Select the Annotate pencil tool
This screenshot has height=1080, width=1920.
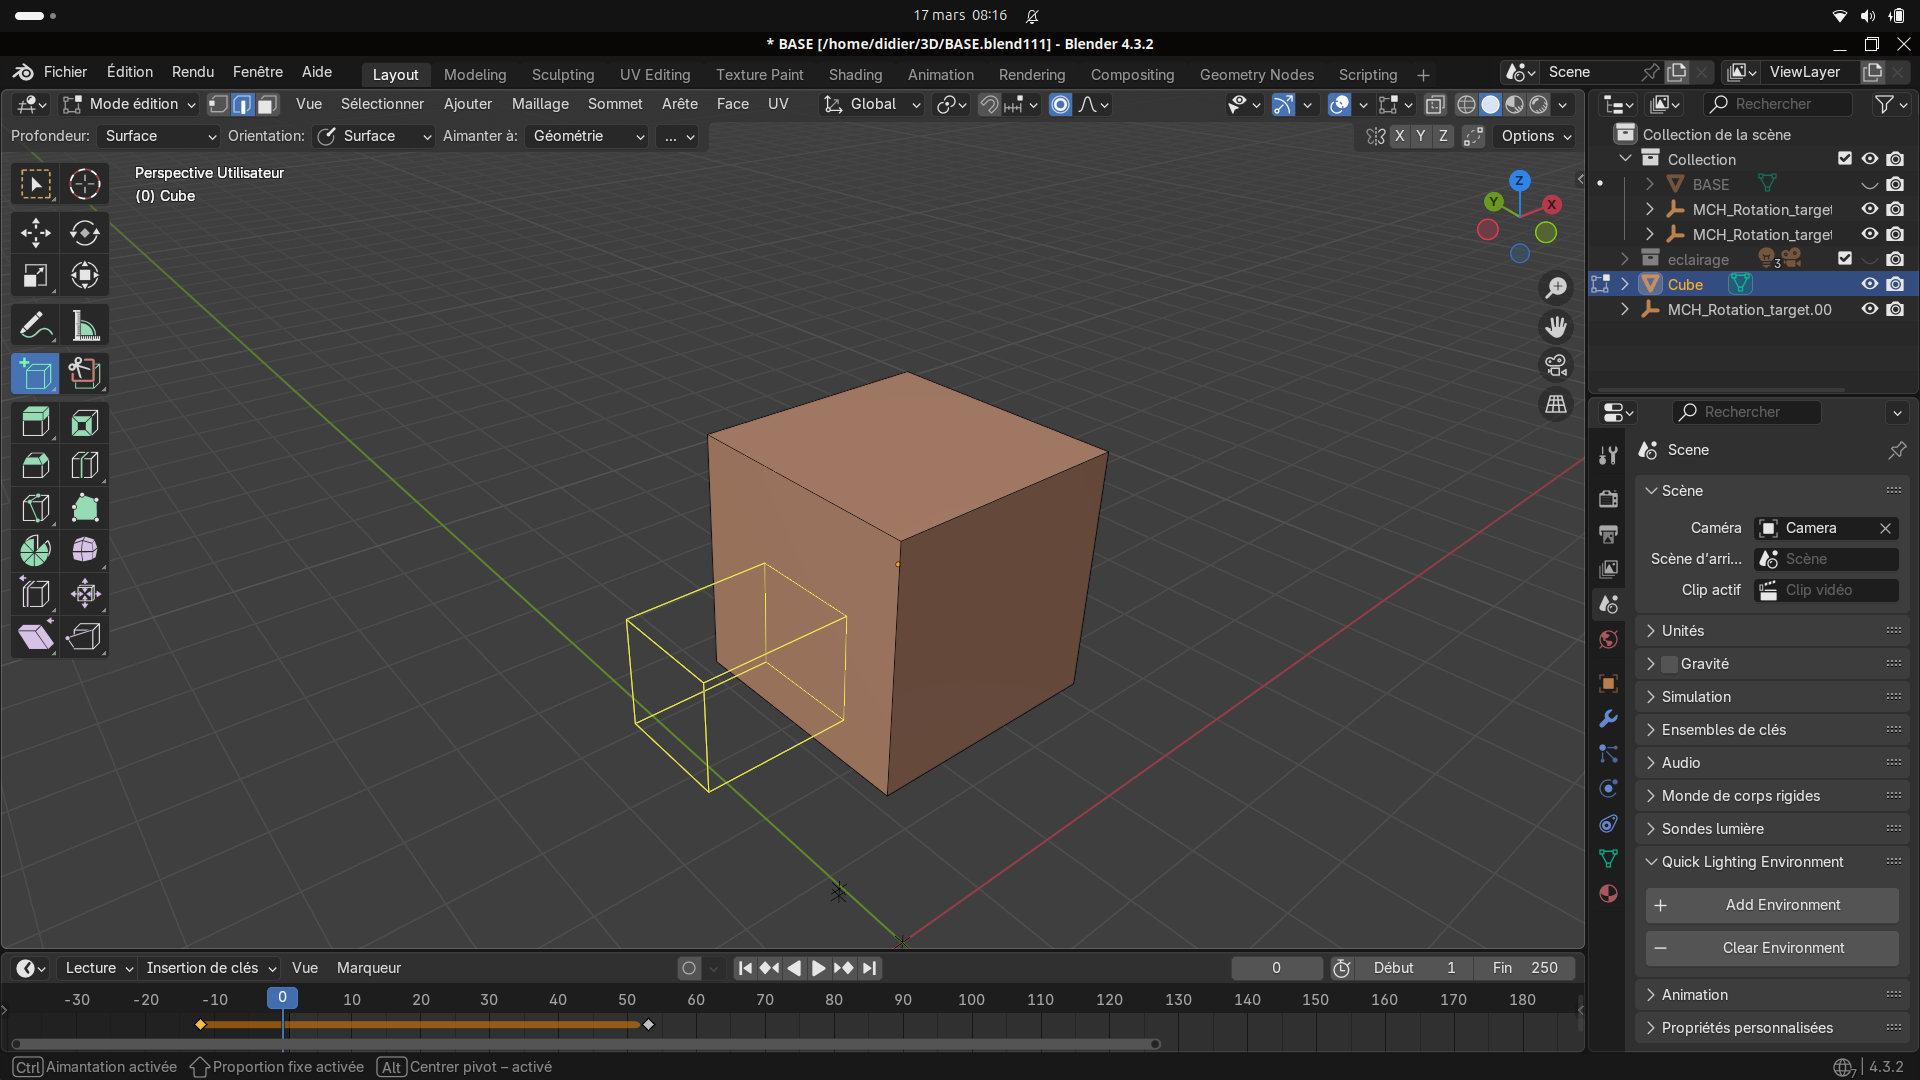[35, 326]
